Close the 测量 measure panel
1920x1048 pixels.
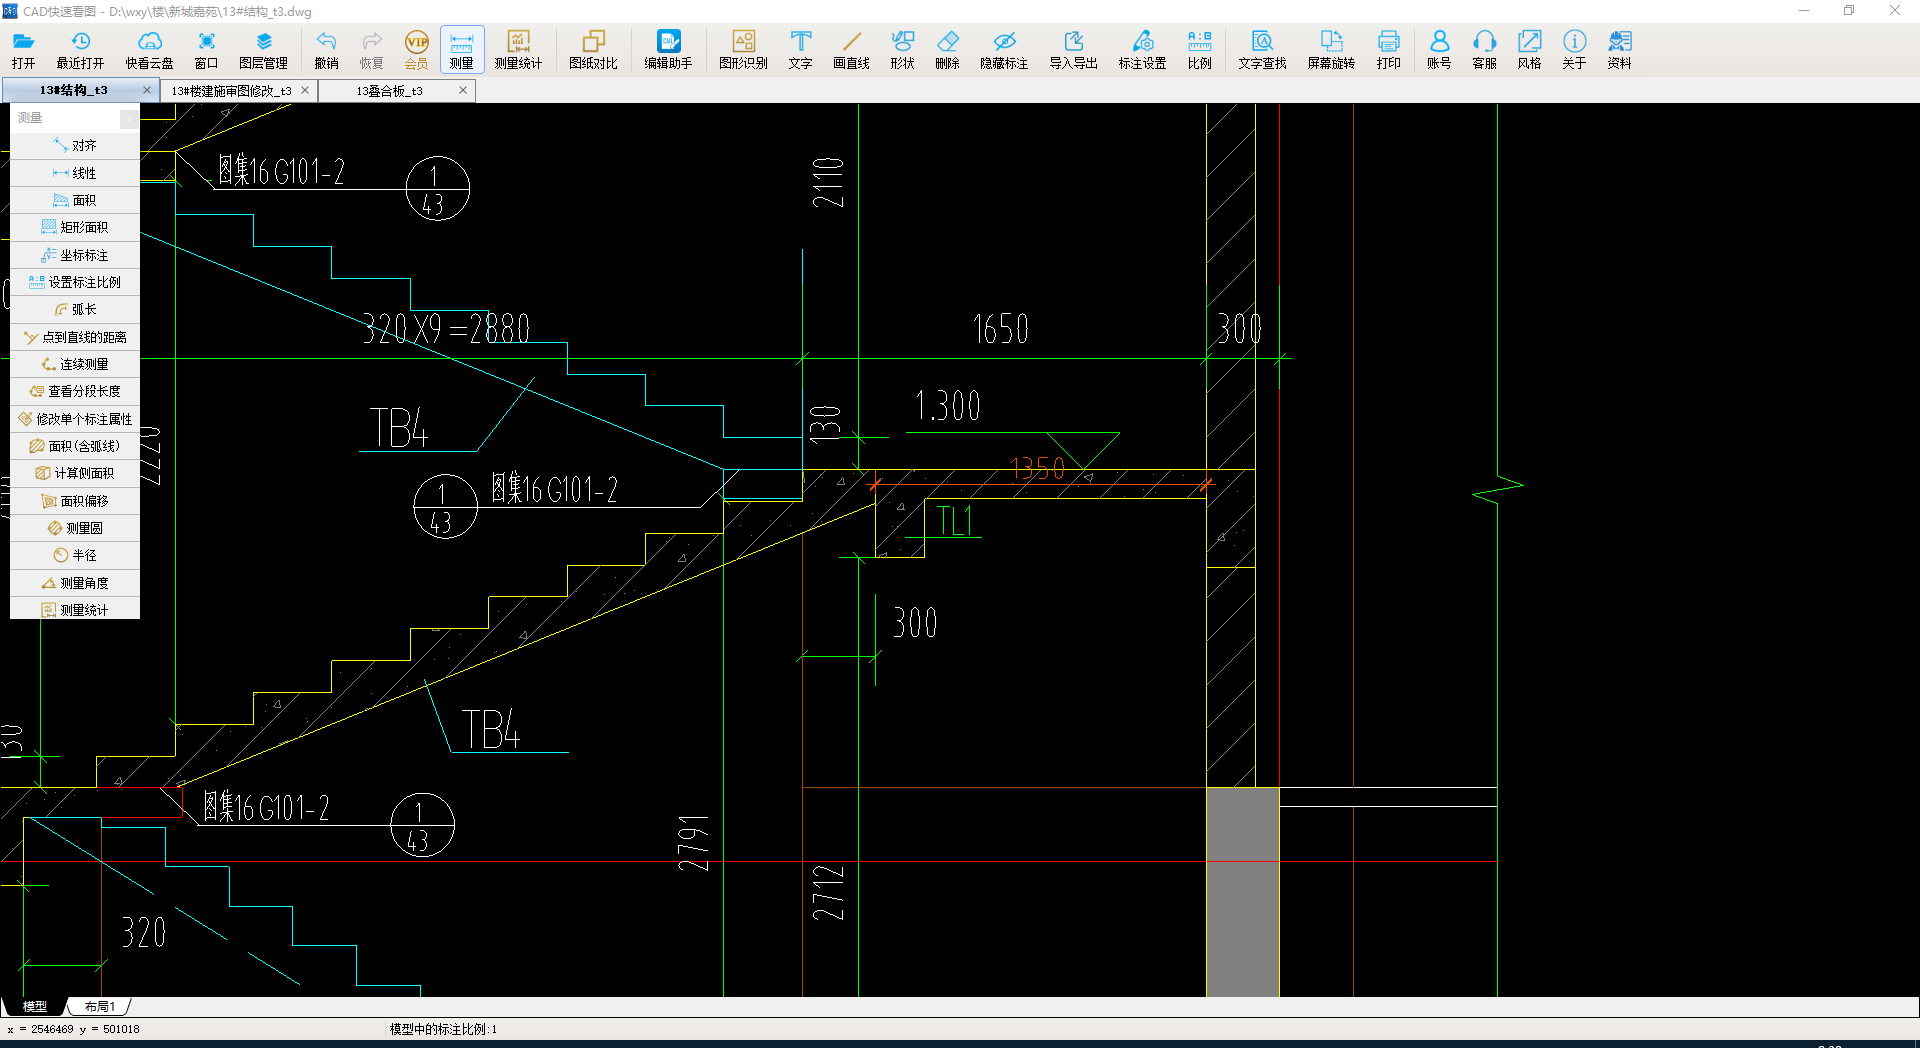coord(129,119)
